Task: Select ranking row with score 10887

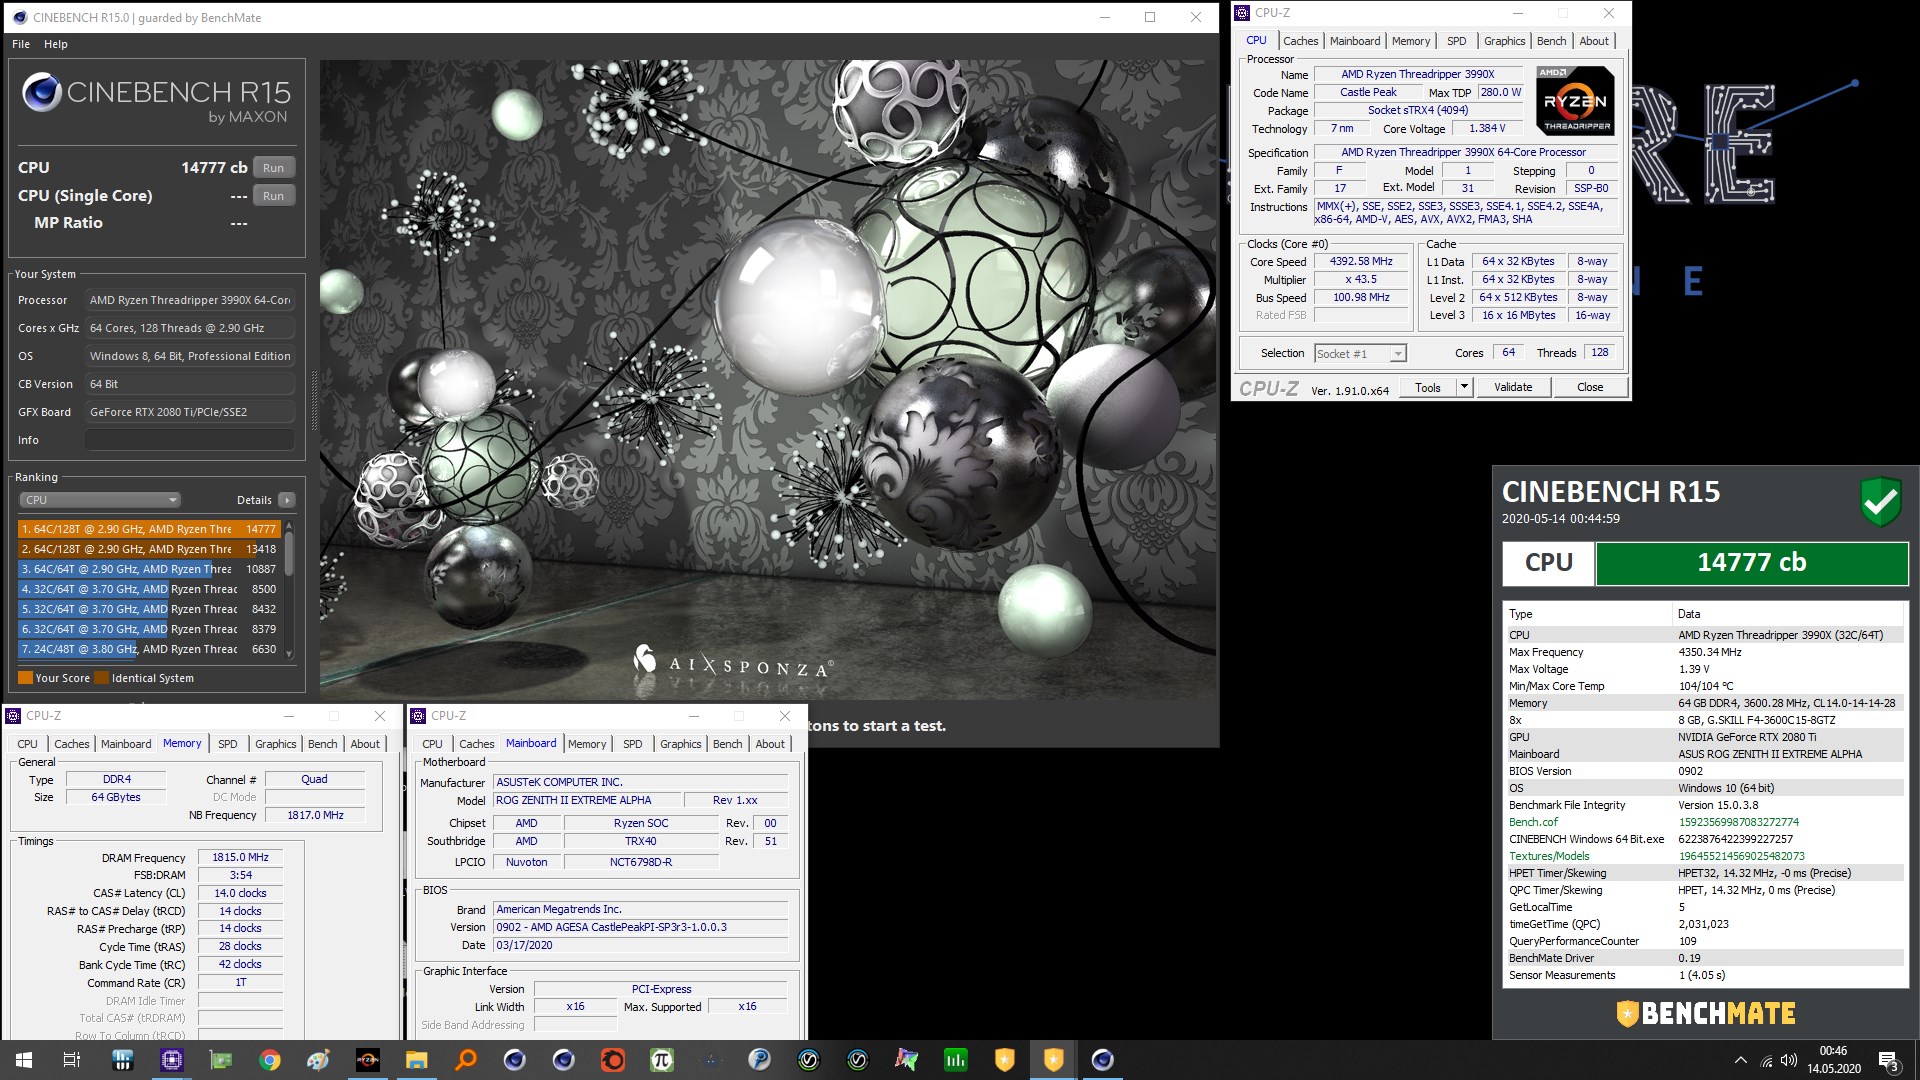Action: click(x=149, y=569)
